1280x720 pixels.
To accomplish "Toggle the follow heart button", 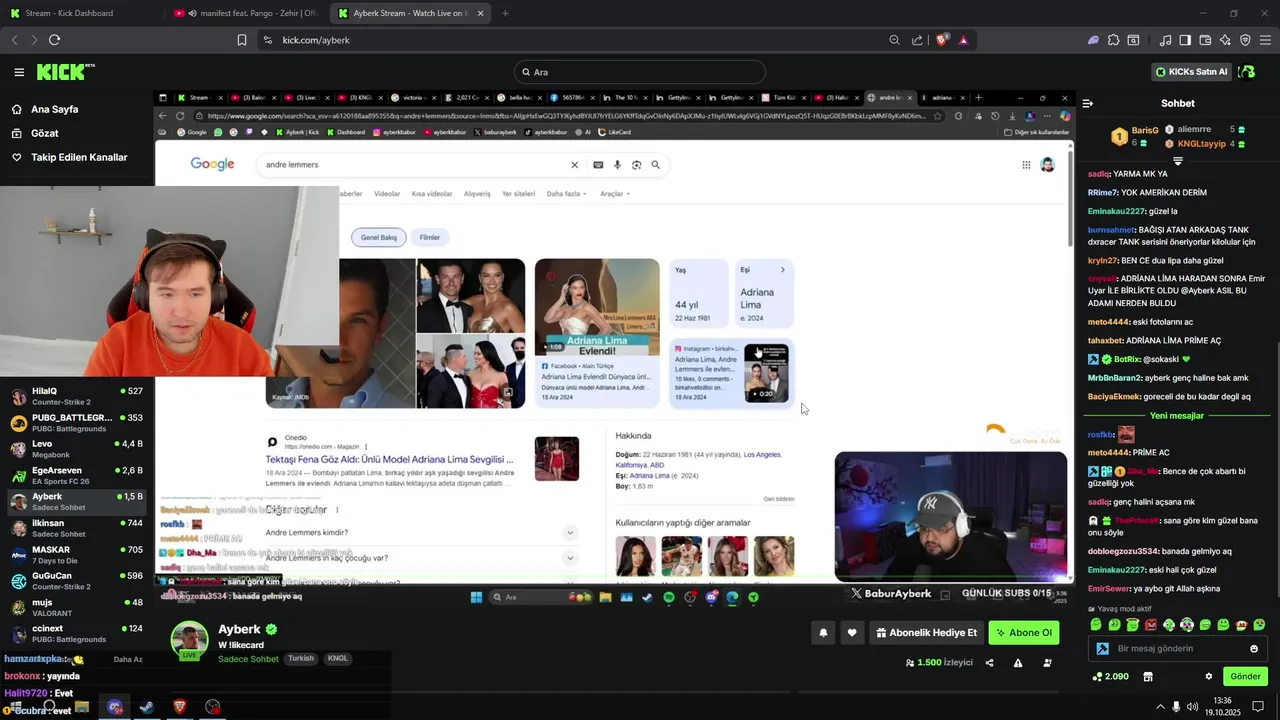I will 852,633.
